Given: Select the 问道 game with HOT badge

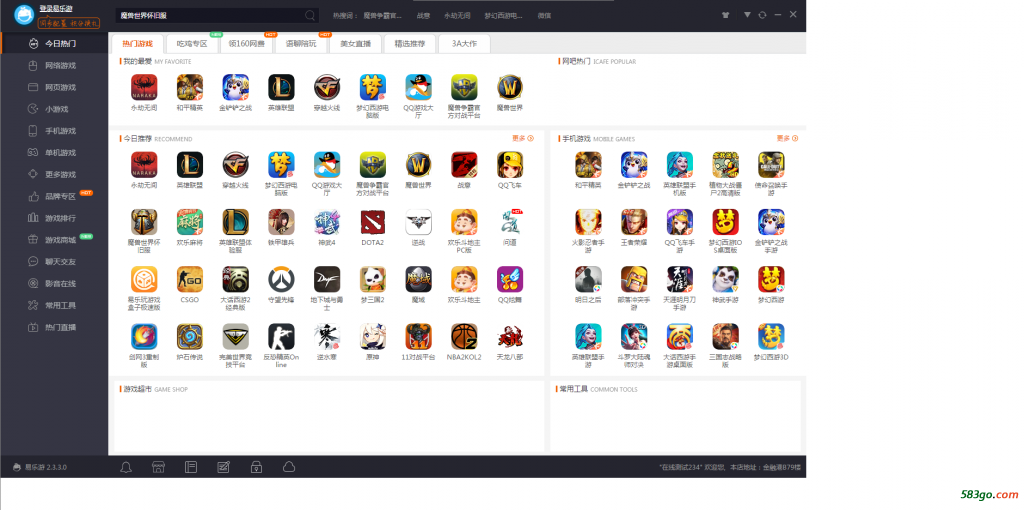Looking at the screenshot, I should pos(509,222).
